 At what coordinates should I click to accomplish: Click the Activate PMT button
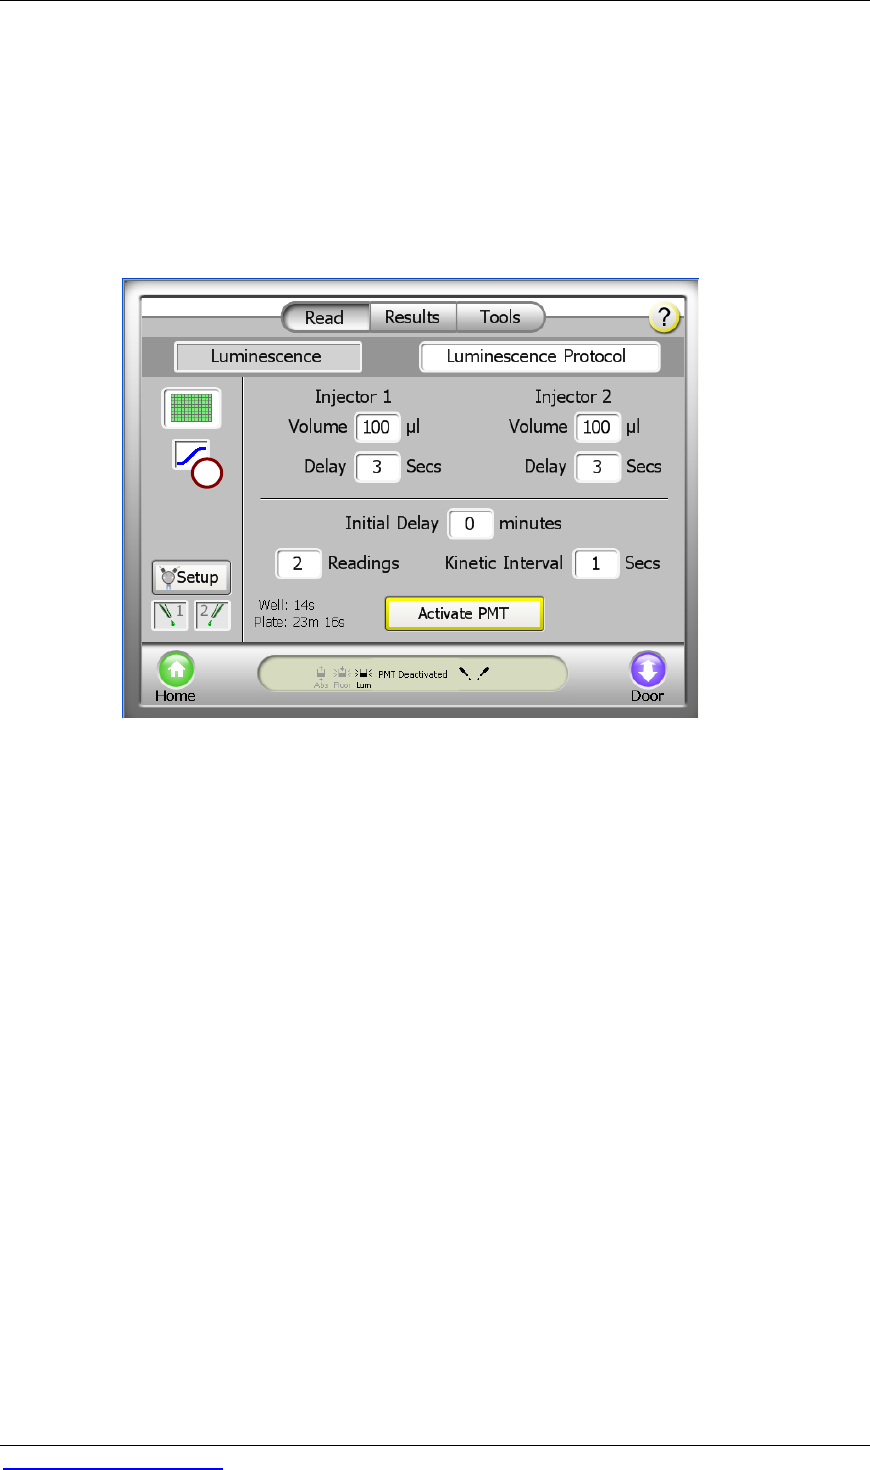(x=464, y=613)
